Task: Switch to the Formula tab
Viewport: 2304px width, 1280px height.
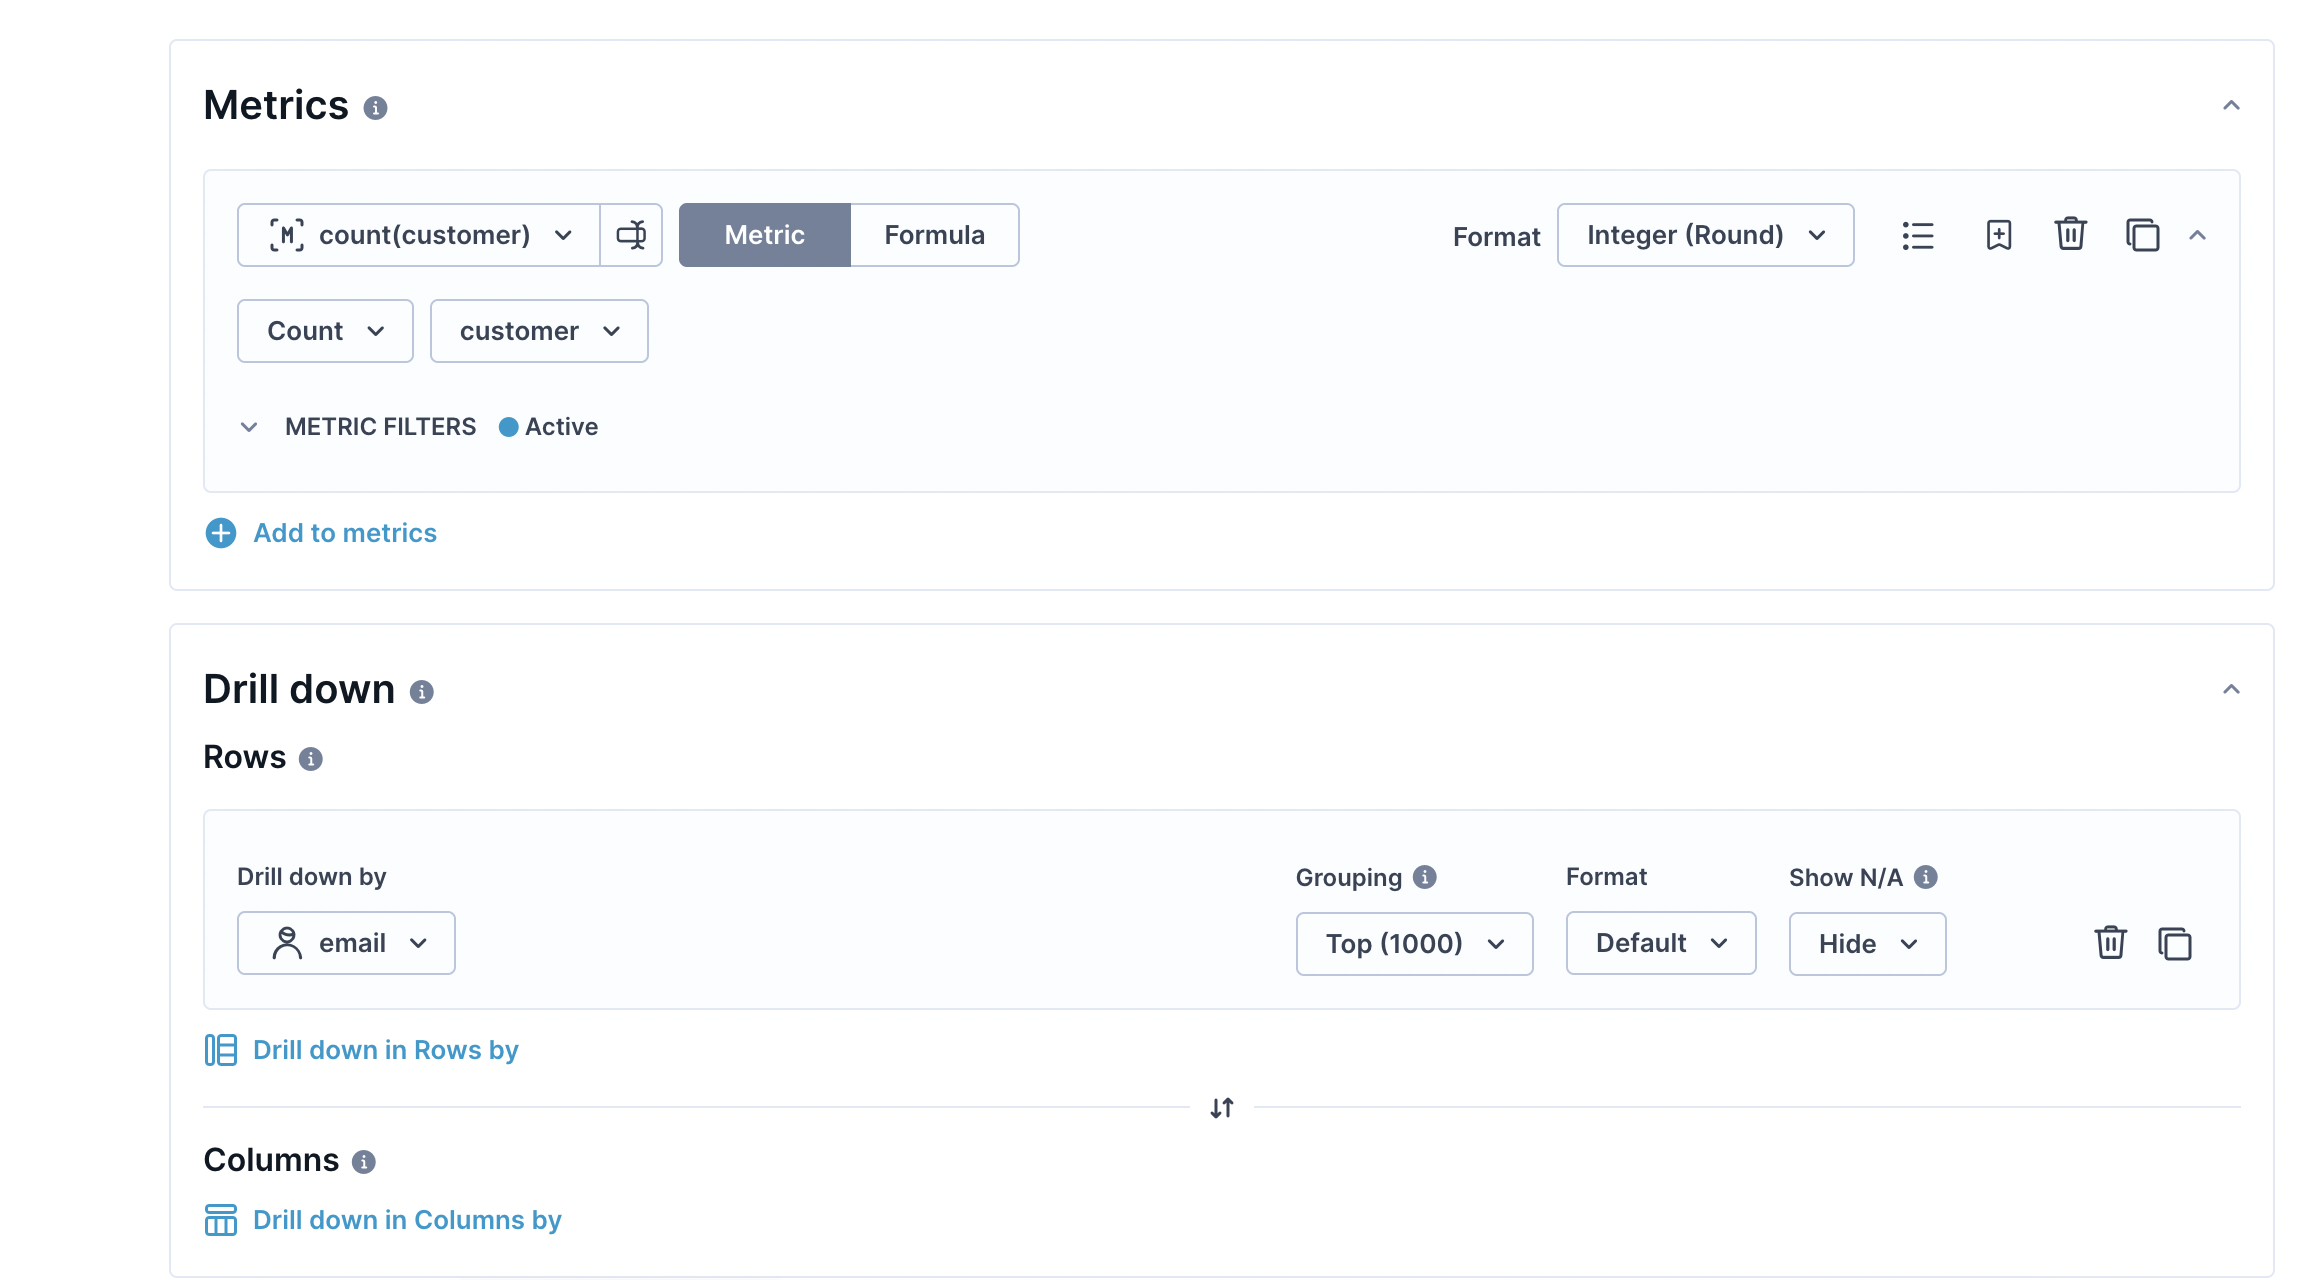Action: (934, 235)
